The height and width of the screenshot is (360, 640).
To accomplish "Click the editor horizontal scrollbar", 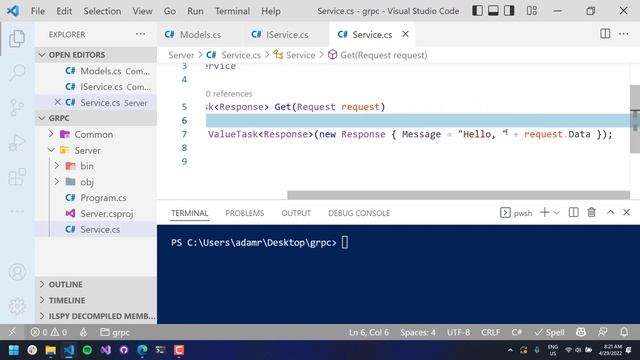I will point(458,195).
